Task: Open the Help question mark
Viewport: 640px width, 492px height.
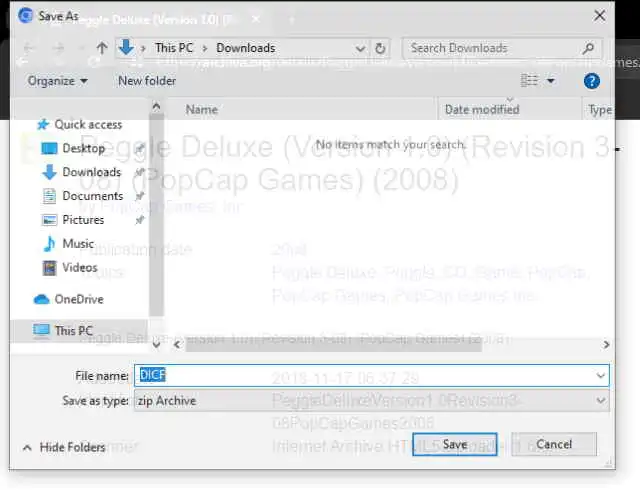Action: (x=591, y=81)
